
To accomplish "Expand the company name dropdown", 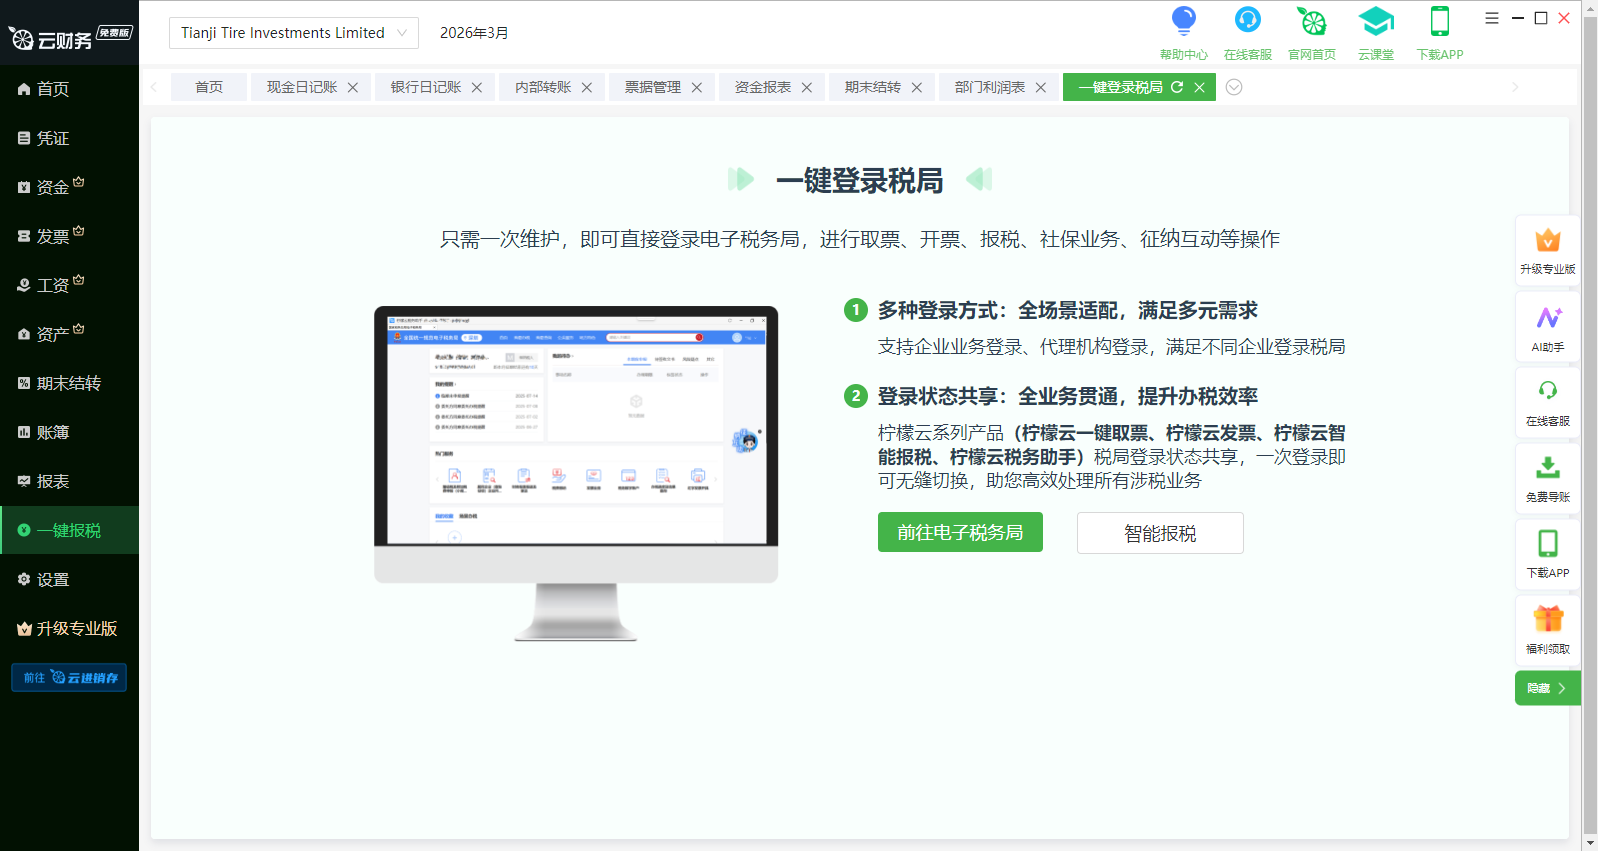I will (x=402, y=33).
